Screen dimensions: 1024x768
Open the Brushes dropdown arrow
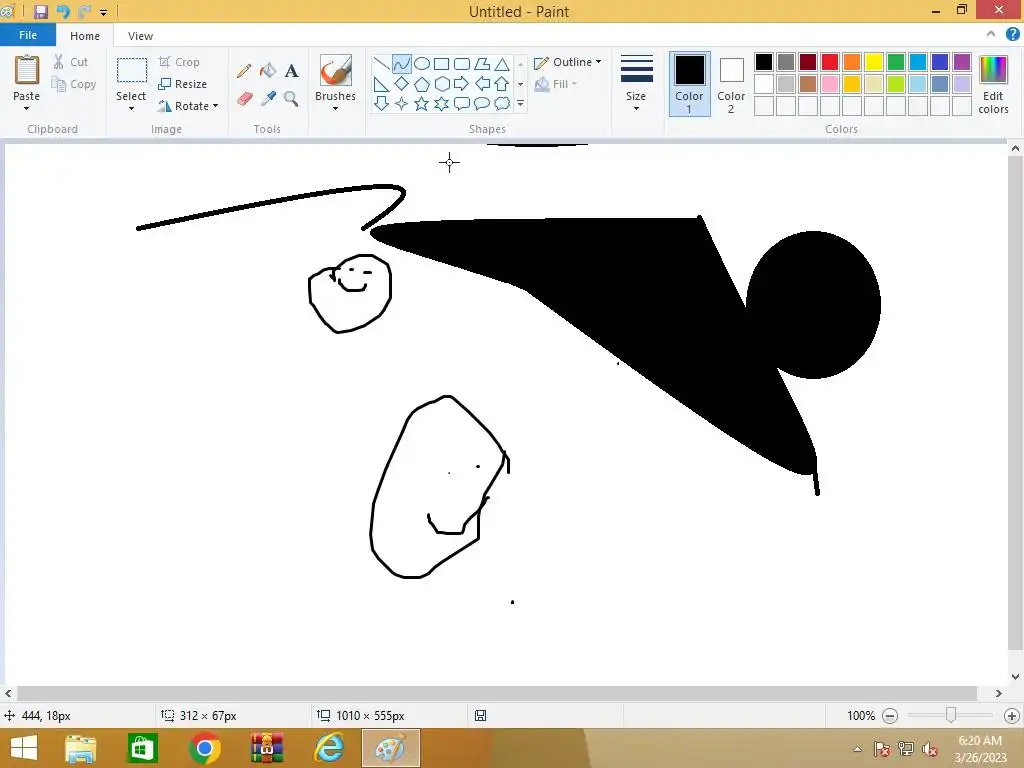point(335,108)
